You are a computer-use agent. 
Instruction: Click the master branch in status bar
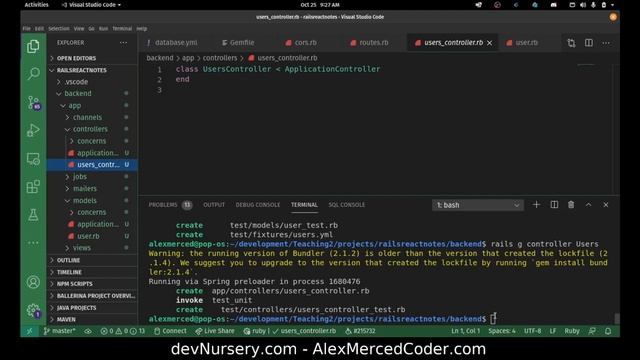60,331
